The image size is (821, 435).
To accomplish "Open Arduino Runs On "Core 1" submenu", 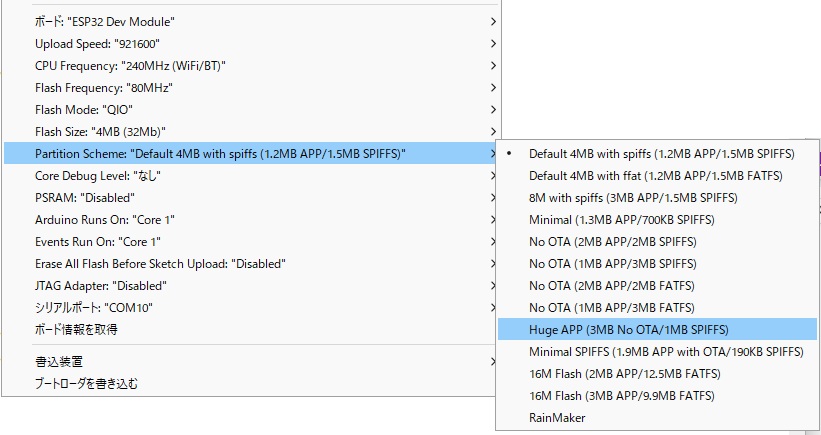I will tap(250, 219).
